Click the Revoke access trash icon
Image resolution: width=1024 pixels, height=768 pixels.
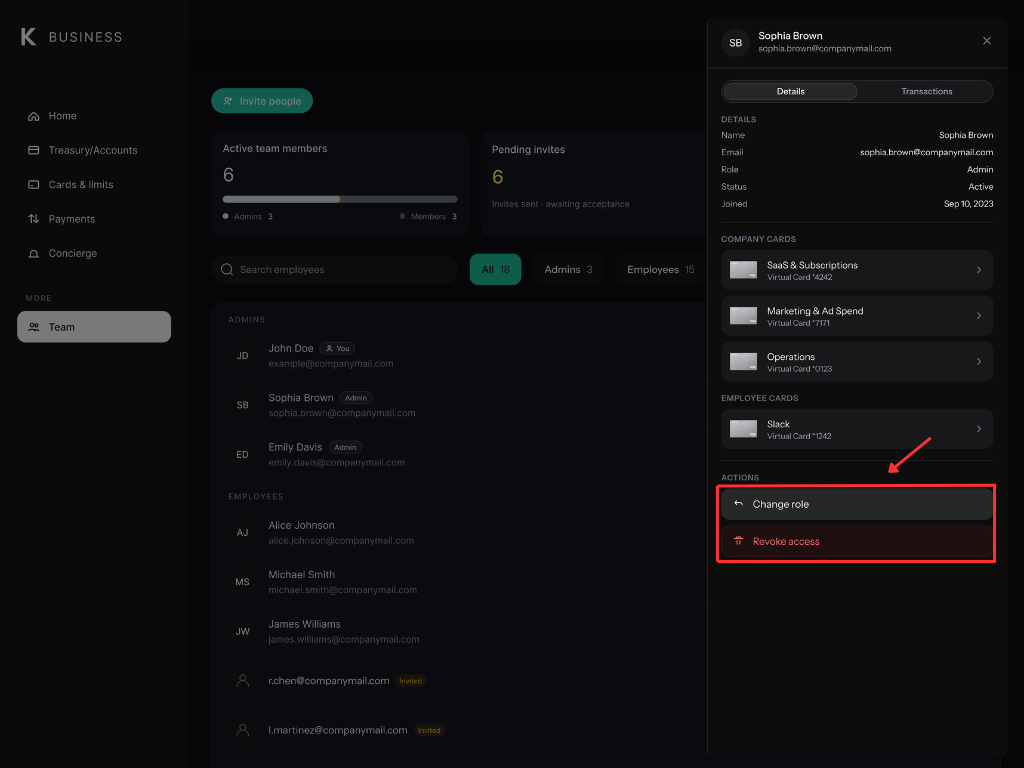point(739,541)
